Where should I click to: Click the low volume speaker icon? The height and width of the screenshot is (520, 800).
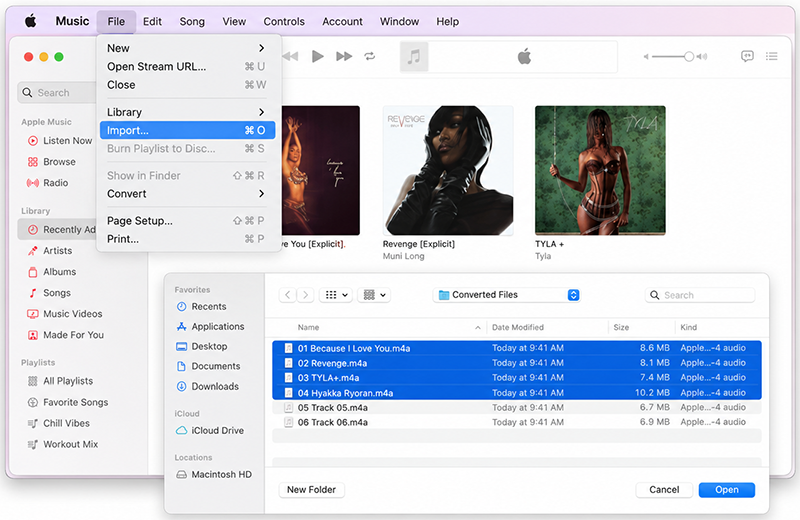click(x=646, y=57)
